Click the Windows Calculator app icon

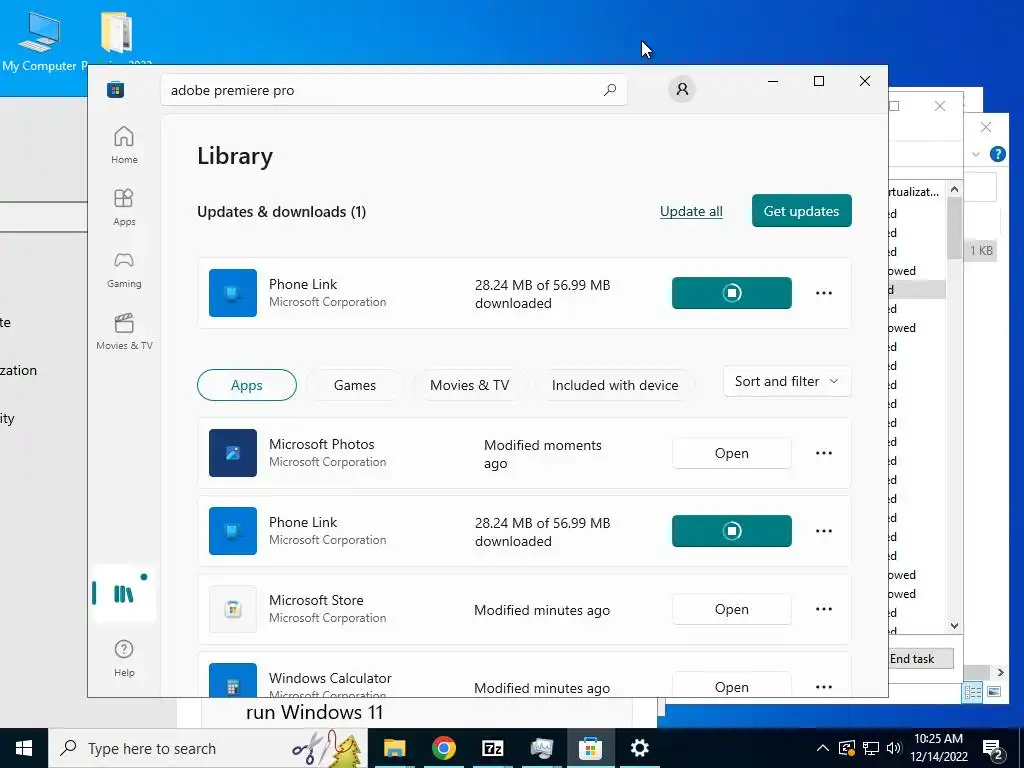point(232,680)
